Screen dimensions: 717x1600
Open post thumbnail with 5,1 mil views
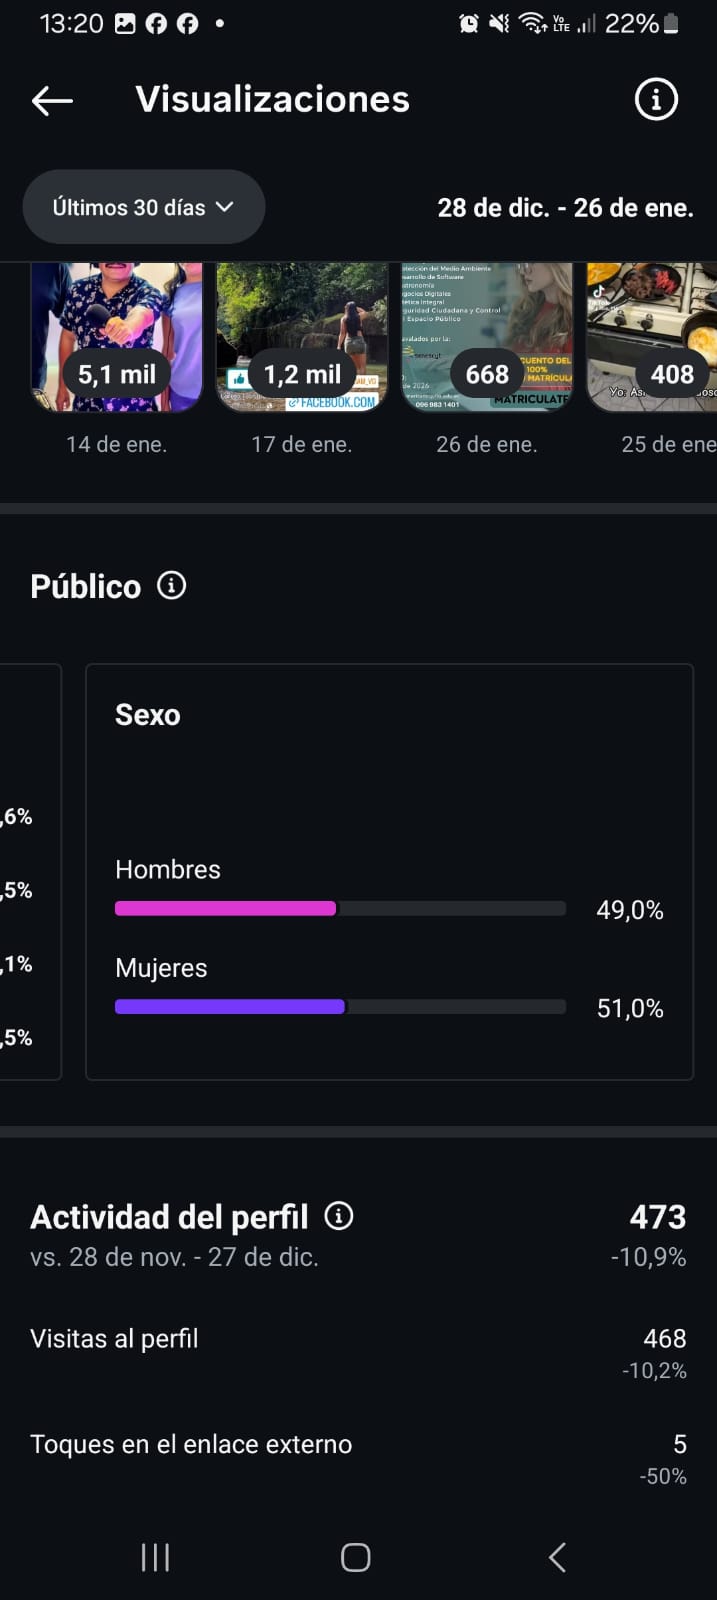(116, 336)
